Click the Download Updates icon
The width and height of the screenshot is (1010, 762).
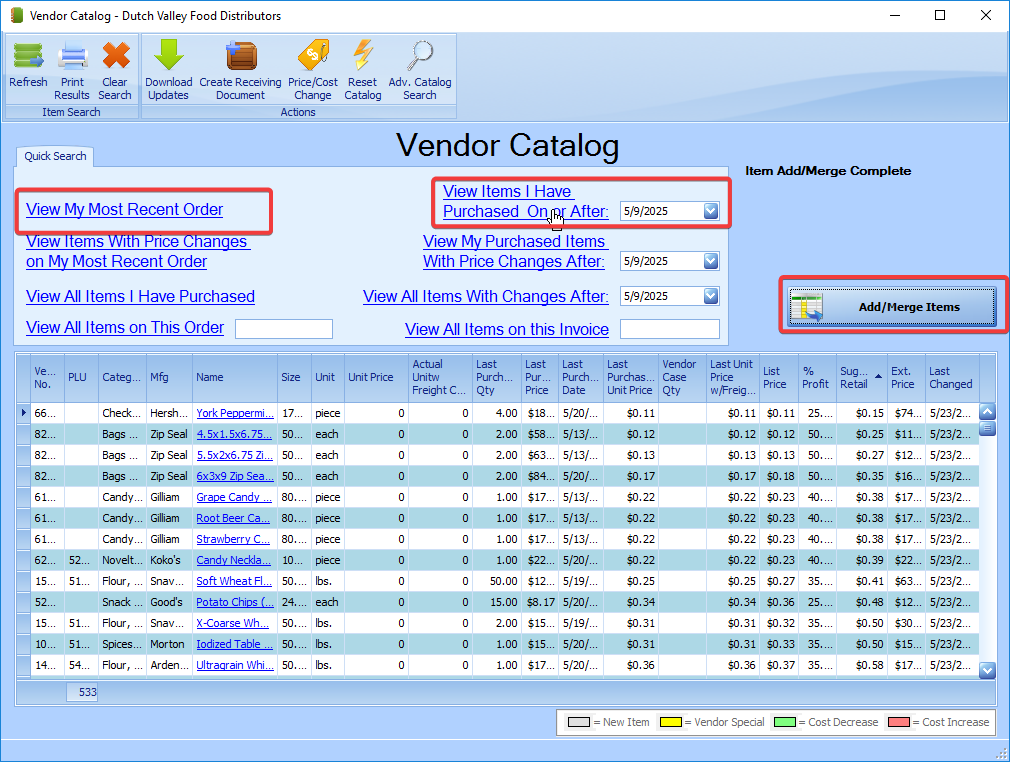pos(168,67)
